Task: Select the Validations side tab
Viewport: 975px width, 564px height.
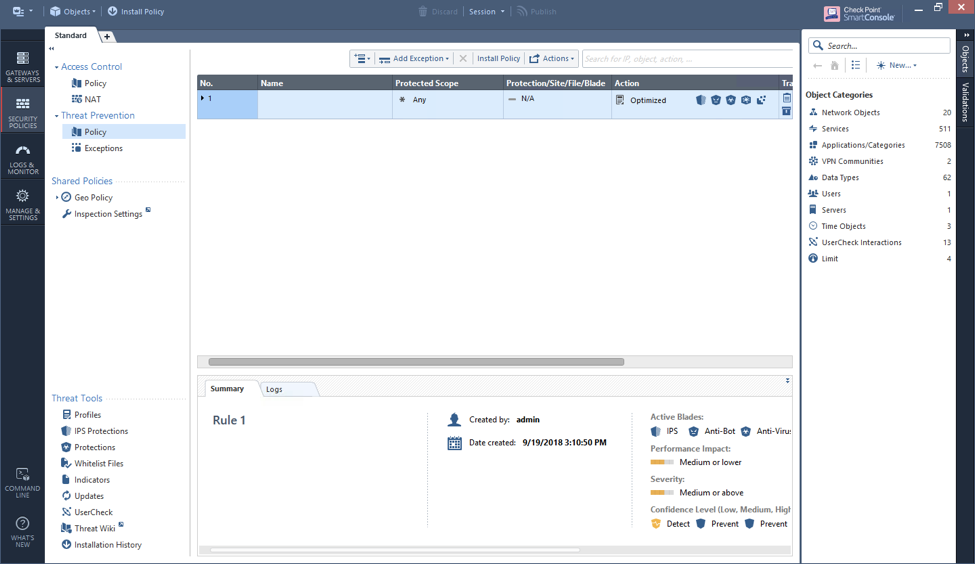Action: click(x=965, y=102)
